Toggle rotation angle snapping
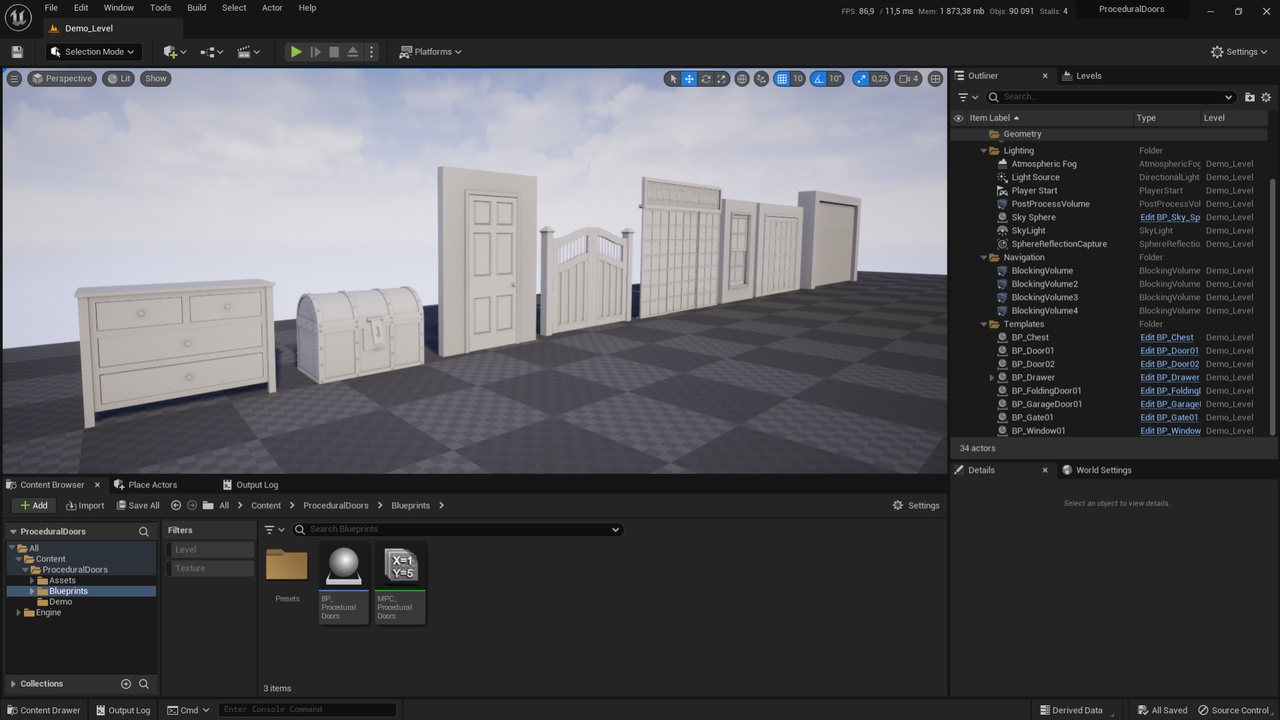 point(818,79)
